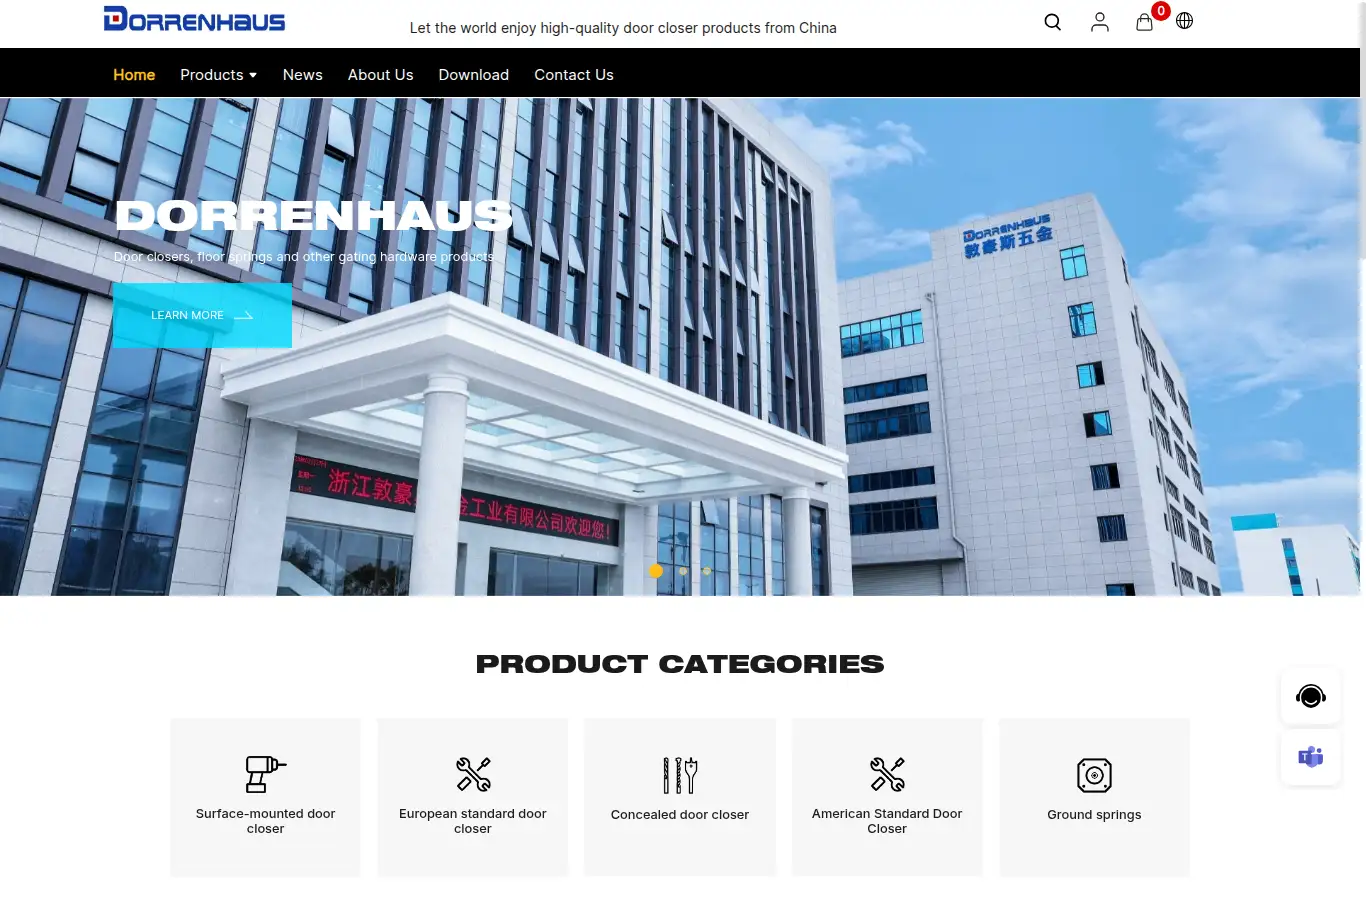
Task: Select the first orange carousel dot
Action: click(656, 571)
